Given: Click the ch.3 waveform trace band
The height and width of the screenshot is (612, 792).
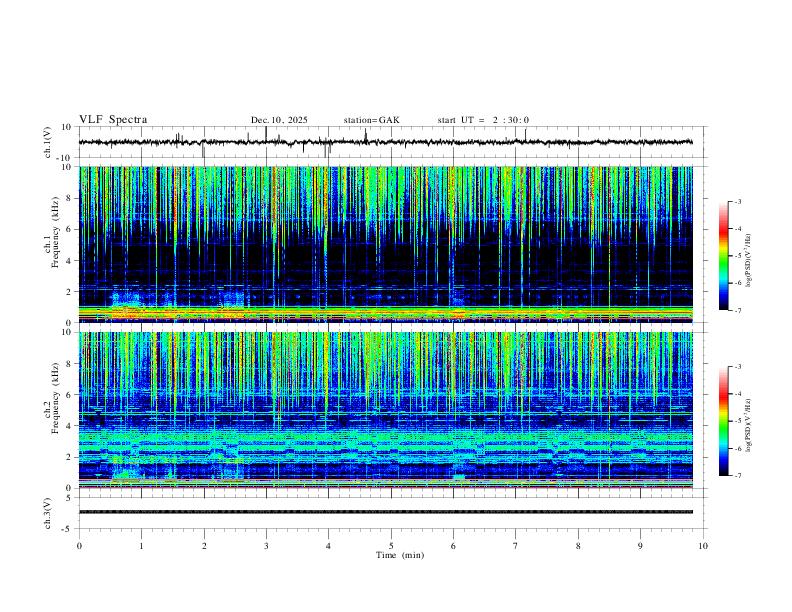Looking at the screenshot, I should [385, 512].
